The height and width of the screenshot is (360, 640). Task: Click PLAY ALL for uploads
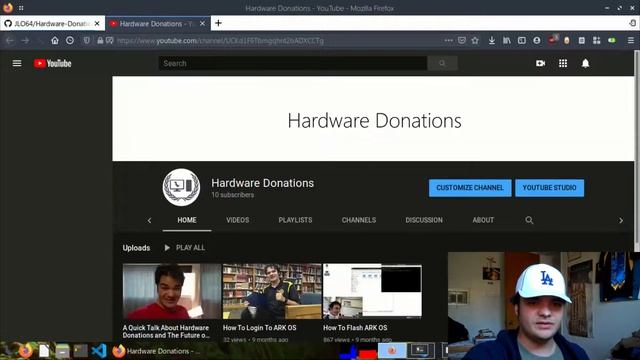point(185,248)
